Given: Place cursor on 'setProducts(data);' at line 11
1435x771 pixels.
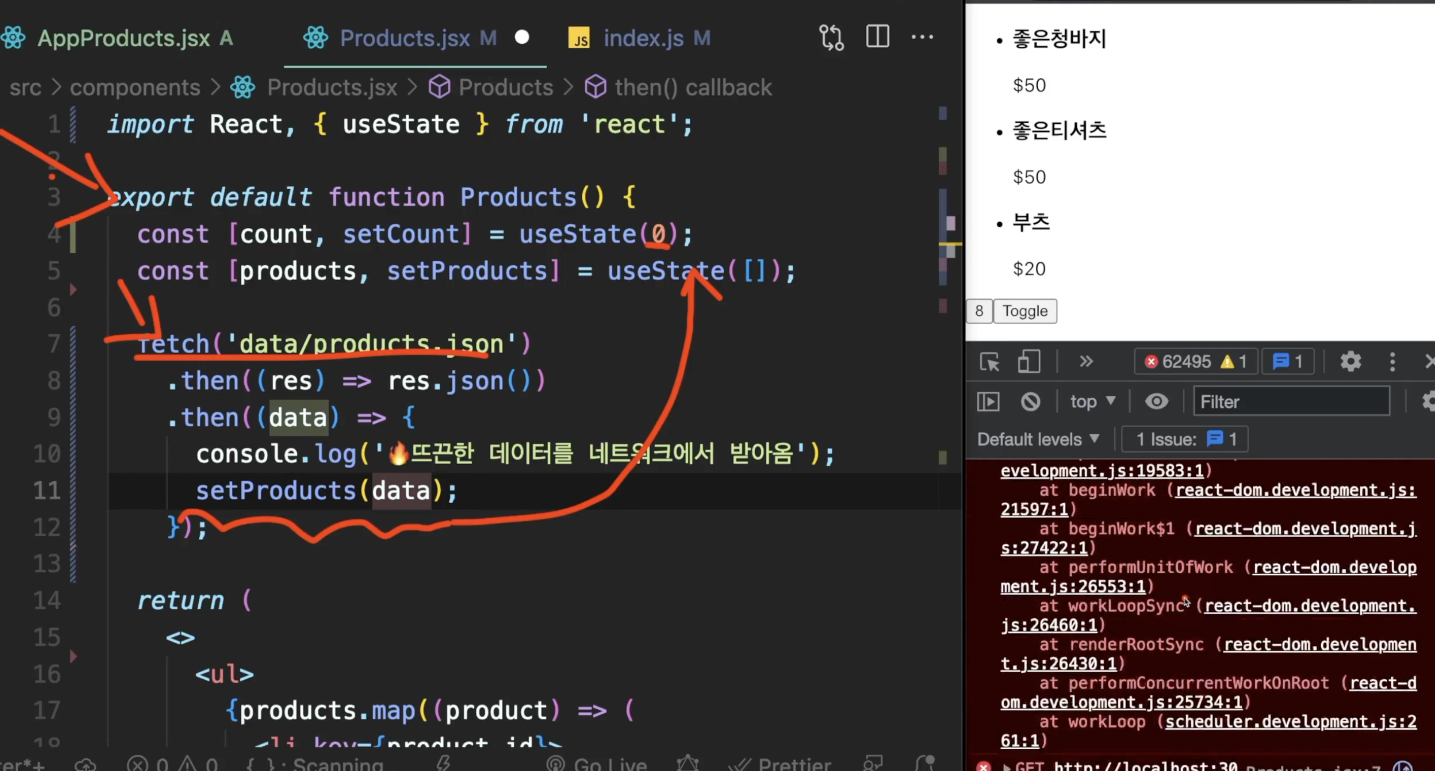Looking at the screenshot, I should click(326, 491).
